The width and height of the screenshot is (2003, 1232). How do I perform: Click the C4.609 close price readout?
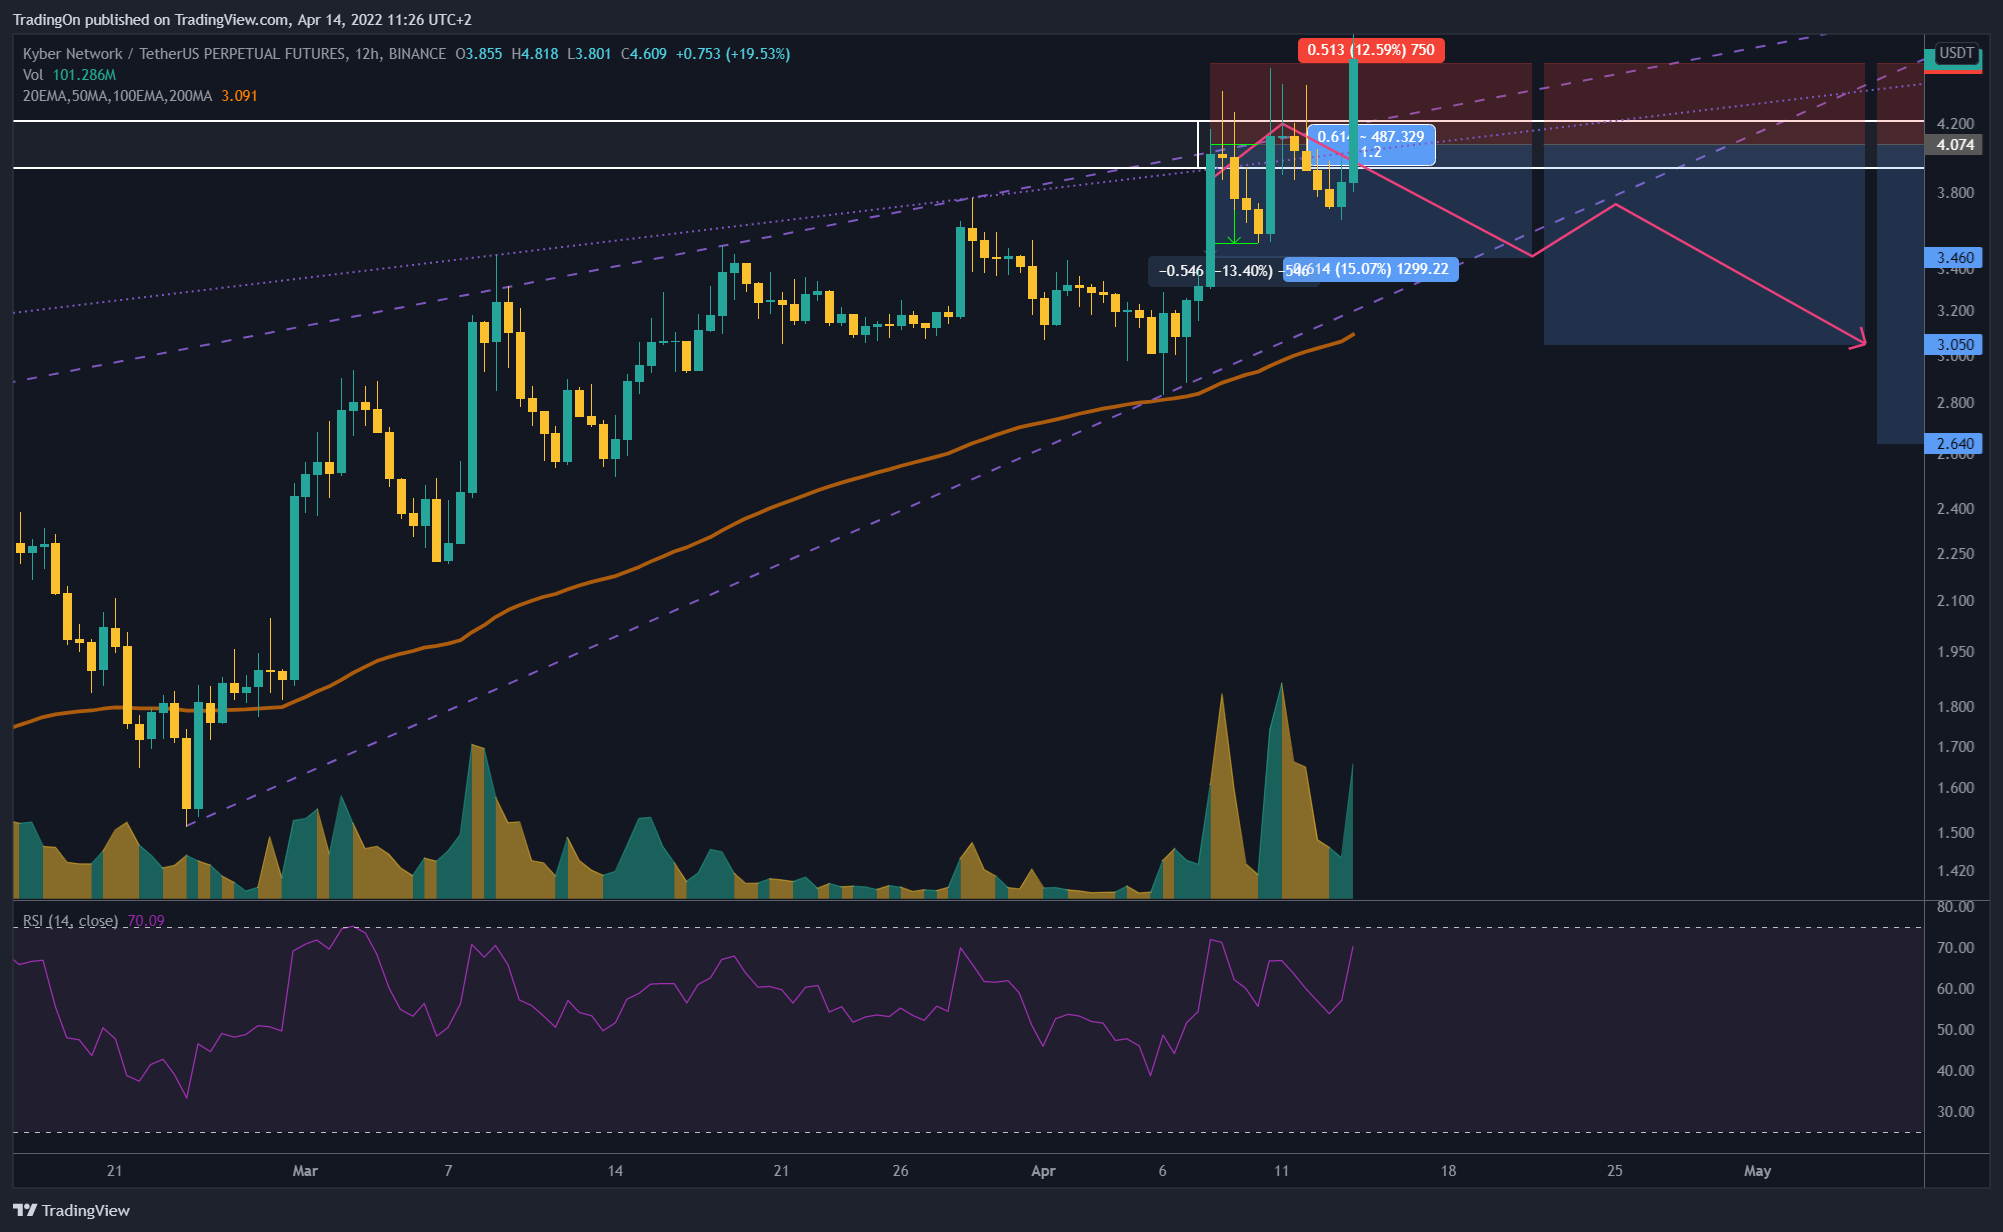(x=643, y=54)
